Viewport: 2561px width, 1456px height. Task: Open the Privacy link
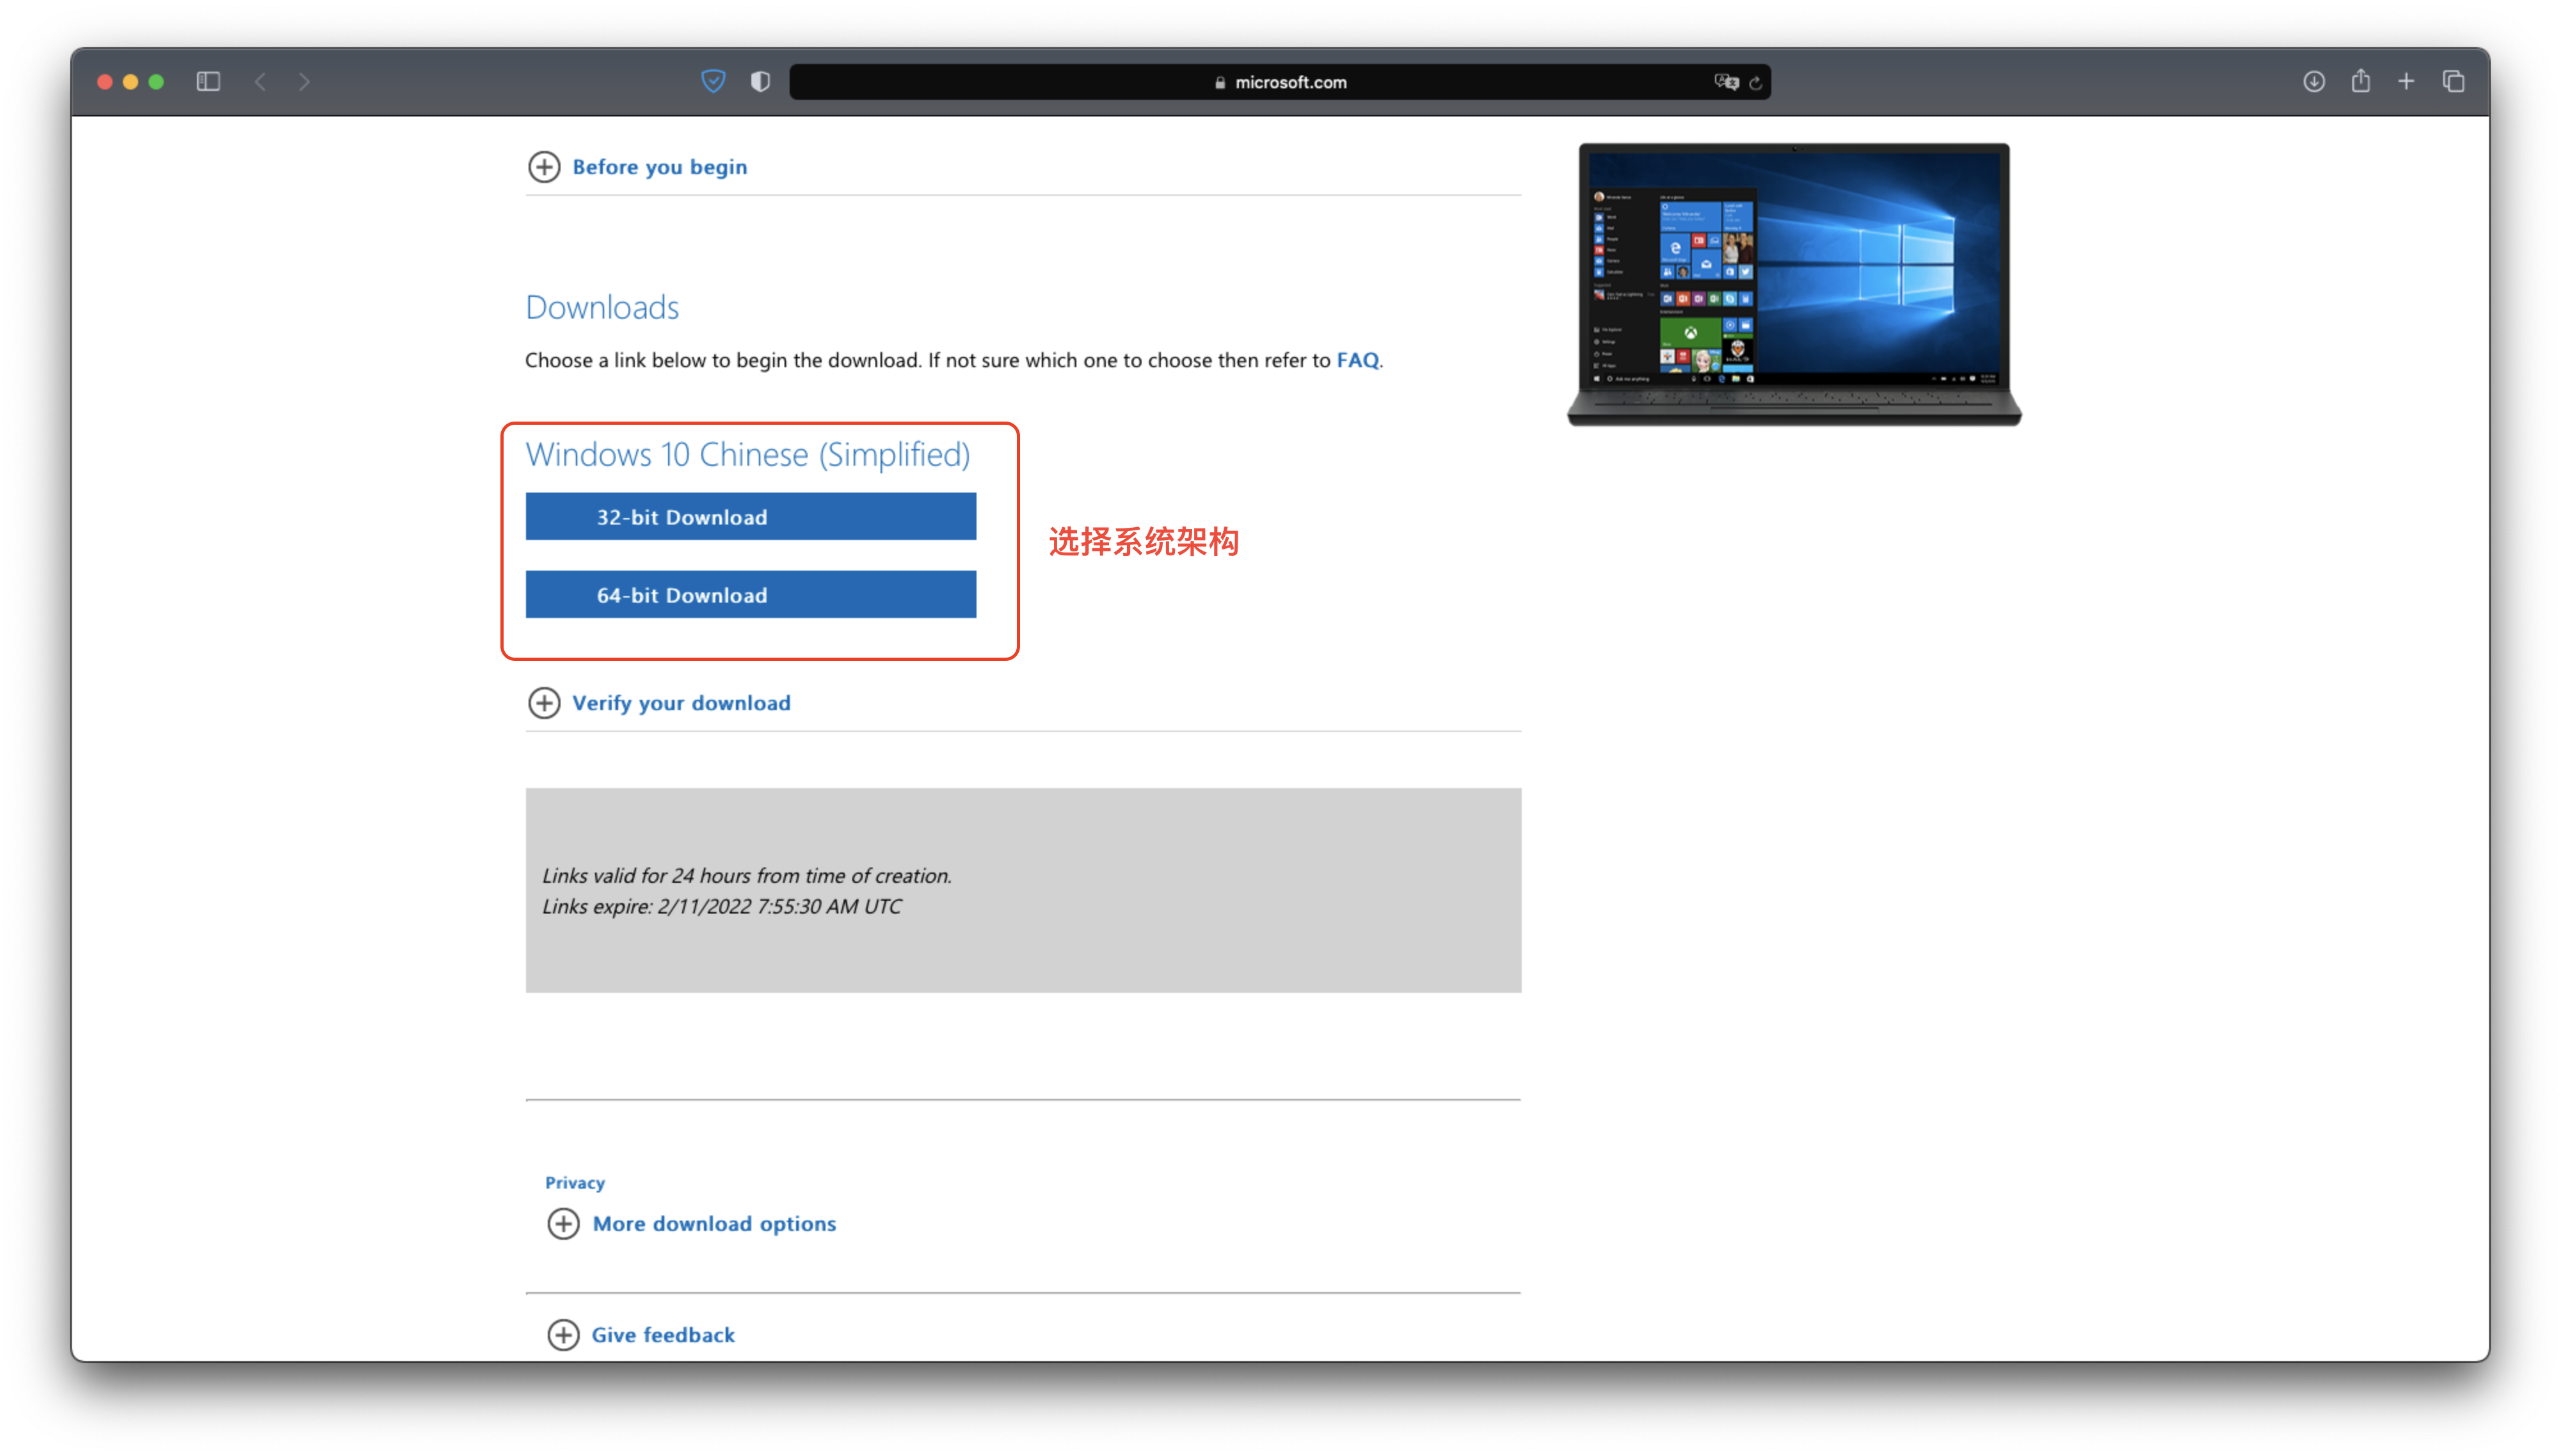[574, 1182]
